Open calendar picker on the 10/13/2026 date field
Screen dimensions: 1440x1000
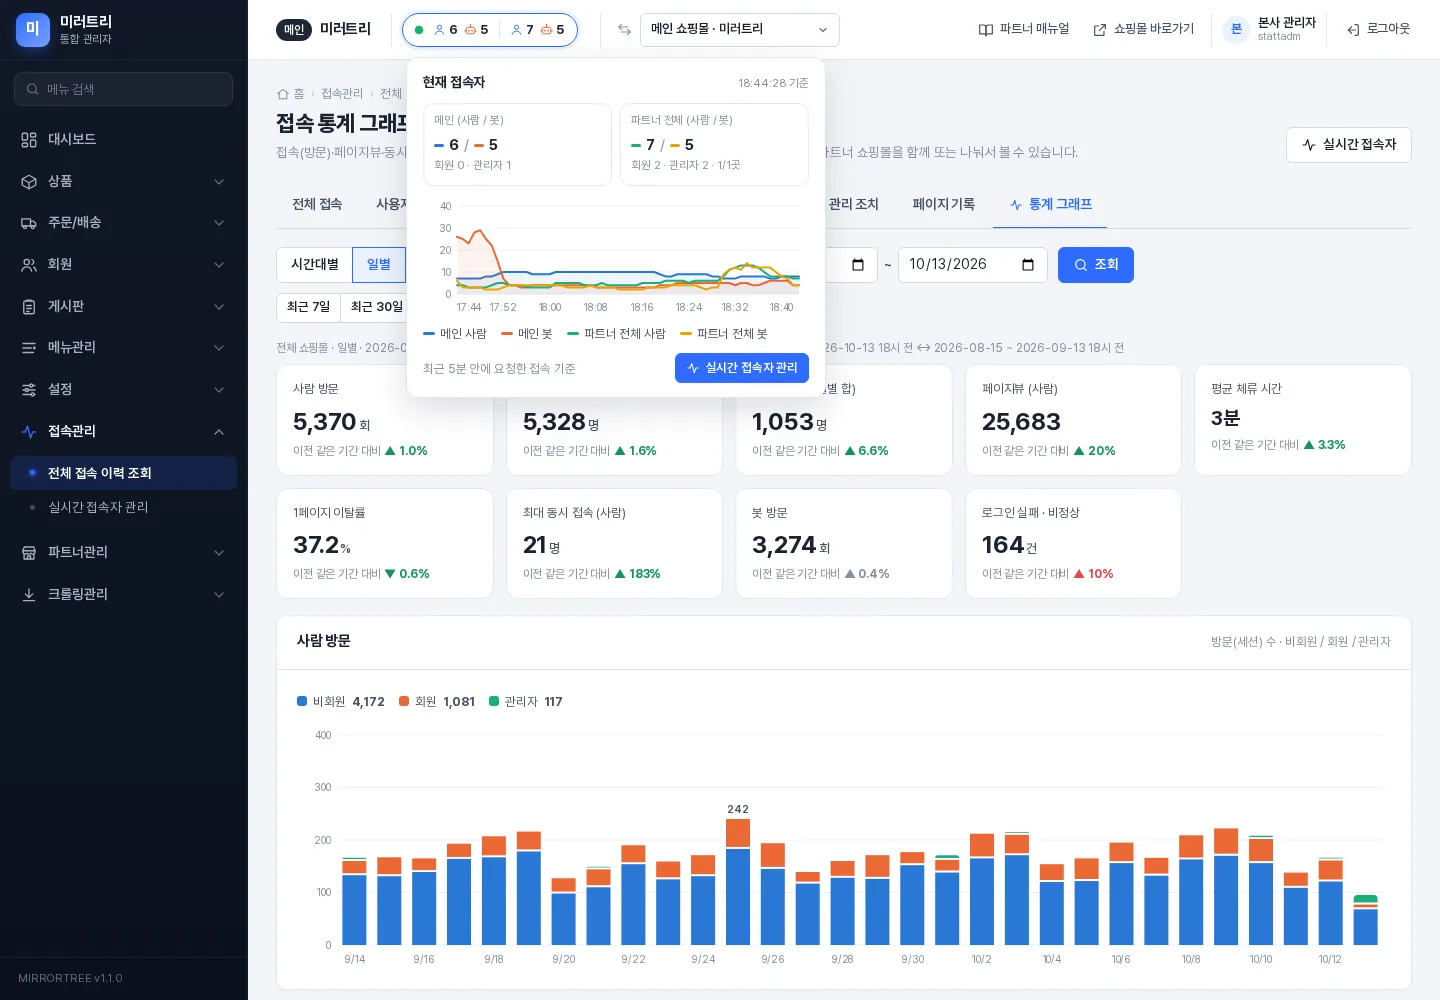click(x=1028, y=265)
